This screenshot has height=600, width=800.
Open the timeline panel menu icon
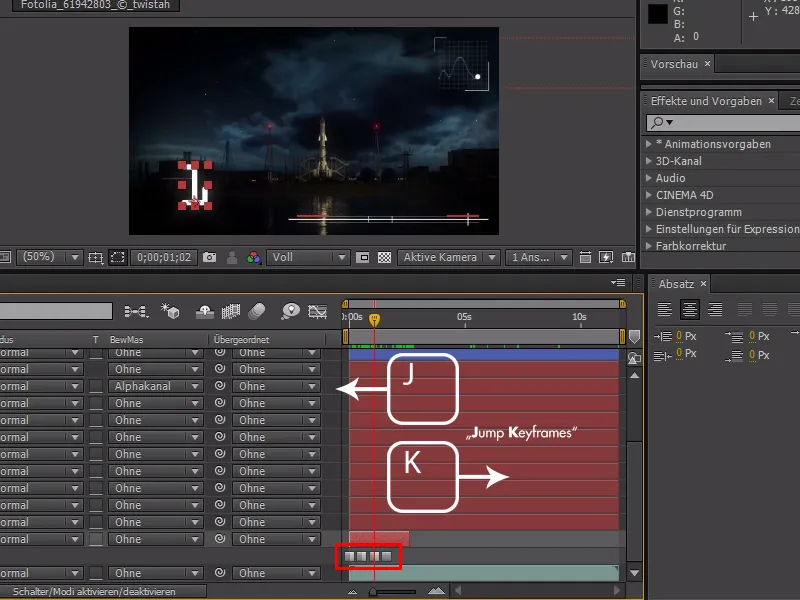point(618,283)
